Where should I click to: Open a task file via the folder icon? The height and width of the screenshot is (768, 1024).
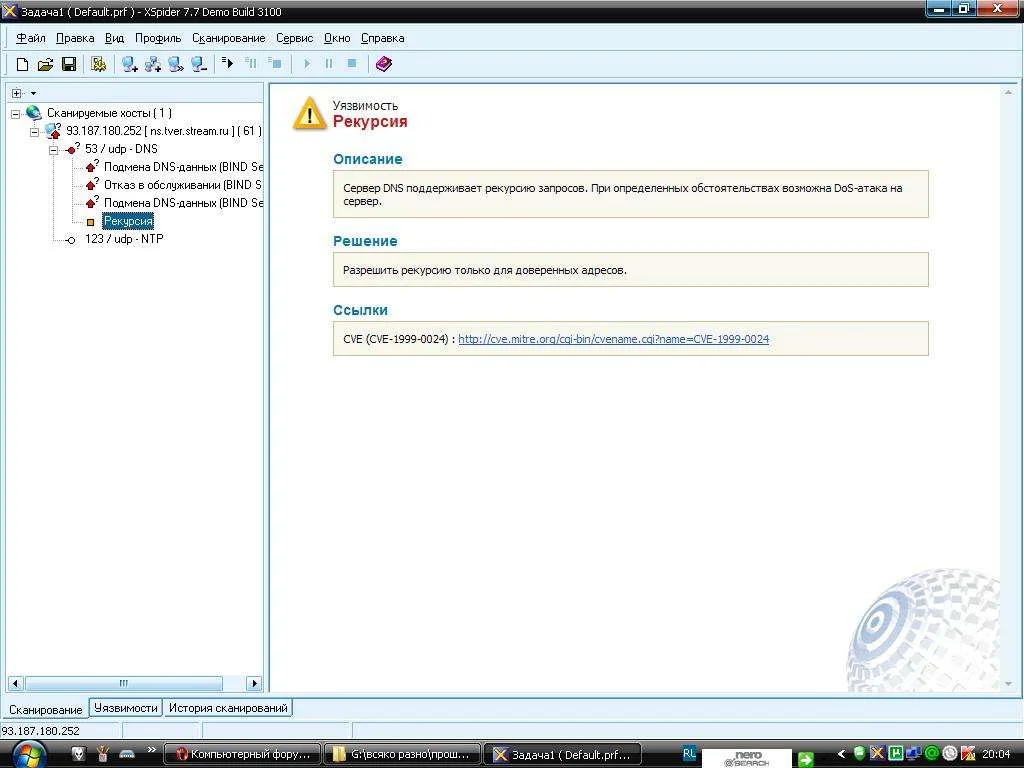[x=45, y=64]
